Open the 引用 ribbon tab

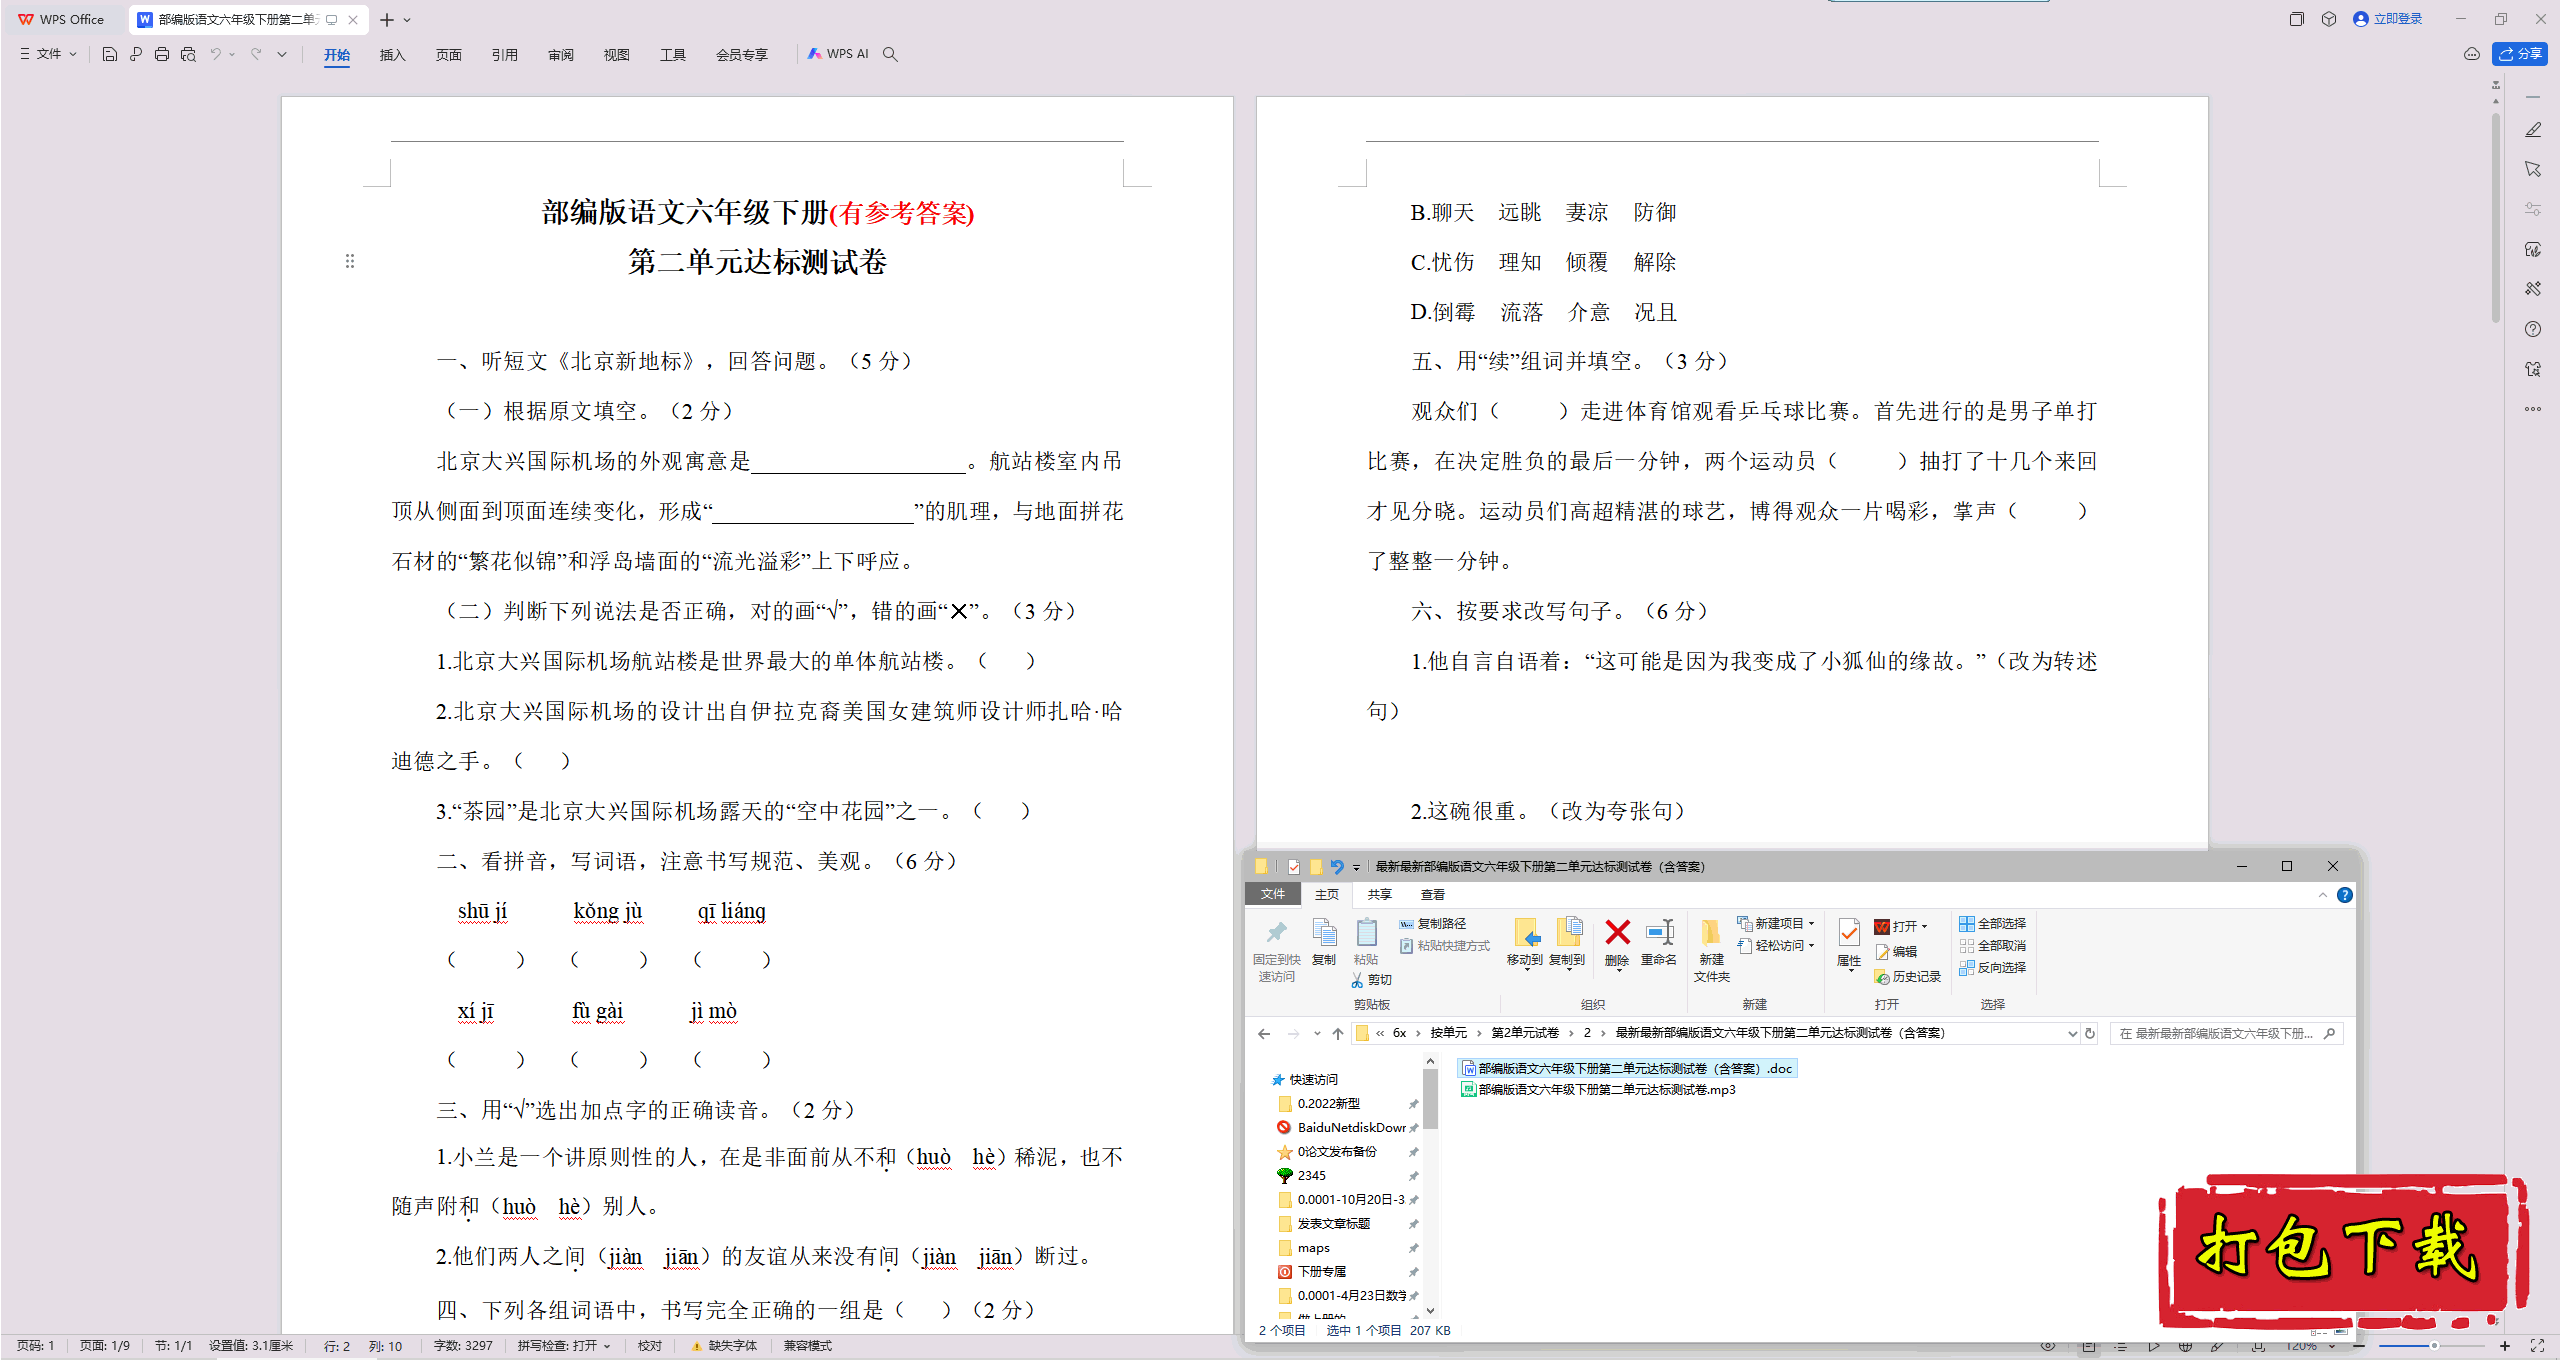pos(504,54)
